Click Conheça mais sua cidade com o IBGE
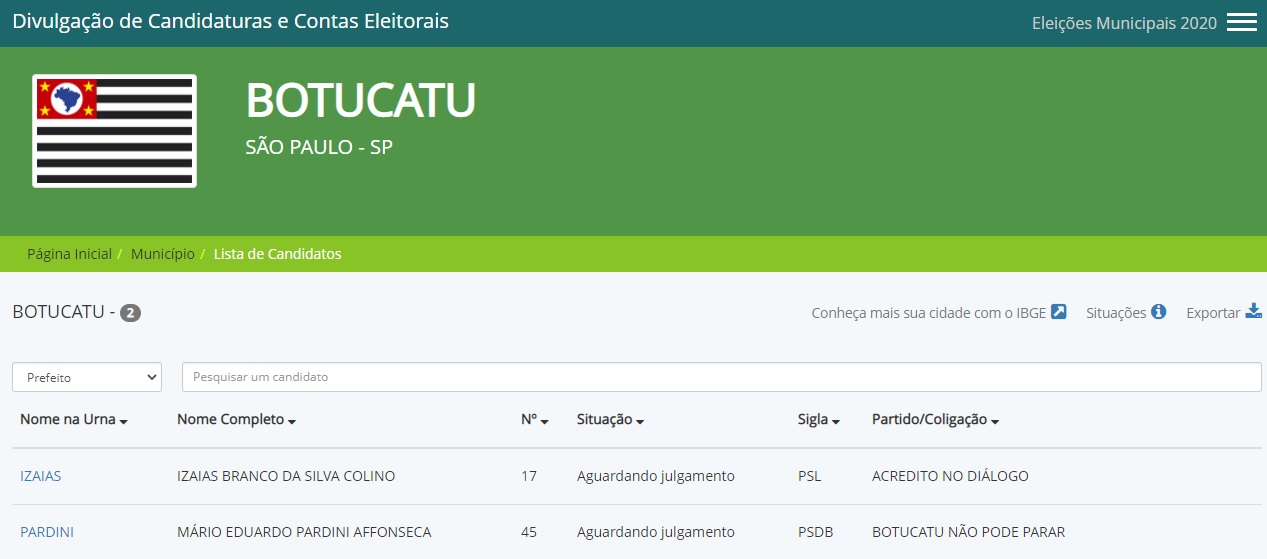Viewport: 1267px width, 559px height. click(x=928, y=313)
